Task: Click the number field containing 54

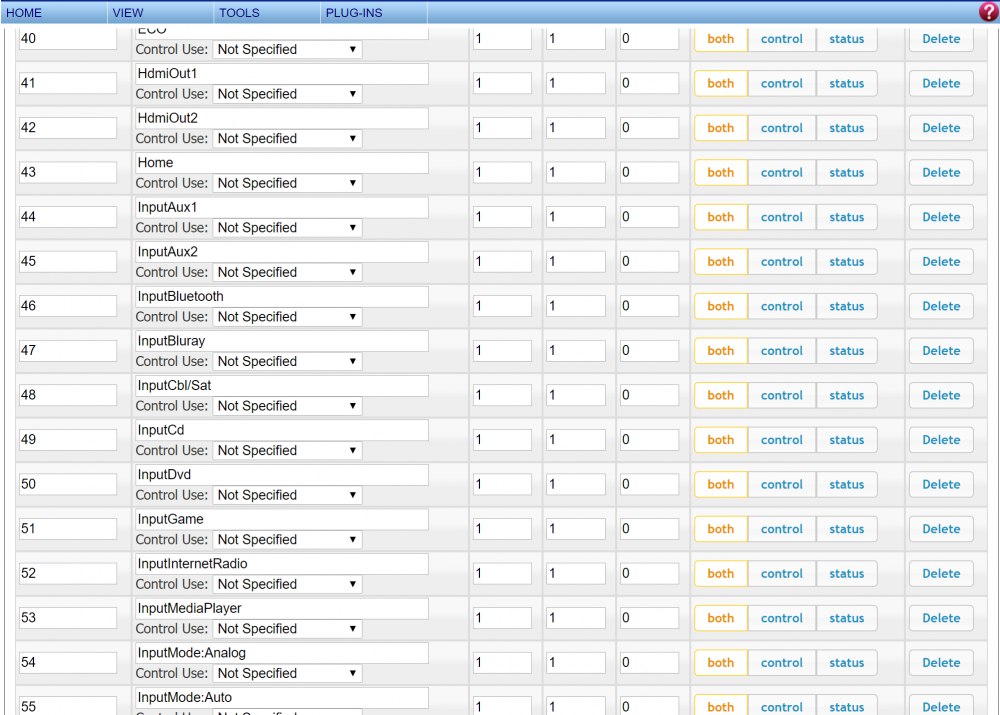Action: 68,663
